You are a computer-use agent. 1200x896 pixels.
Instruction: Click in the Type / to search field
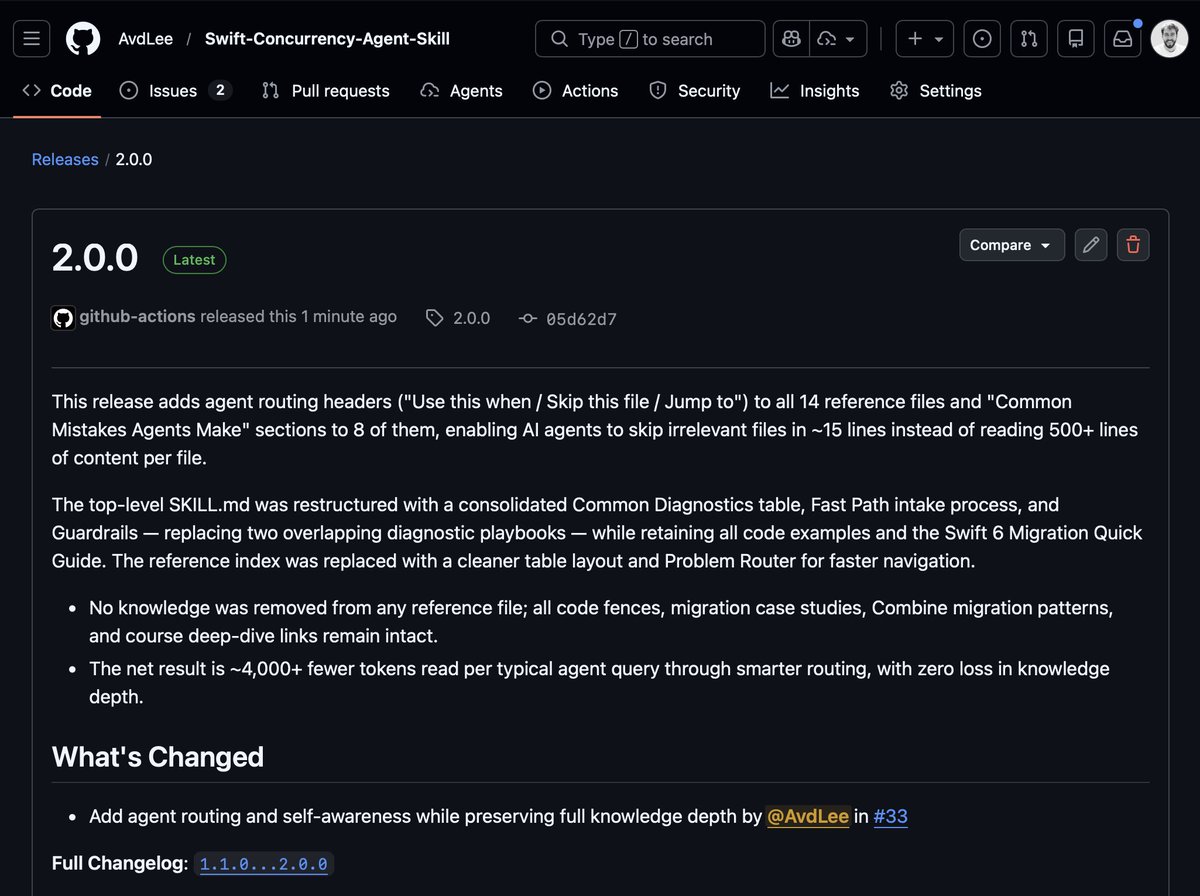(650, 39)
